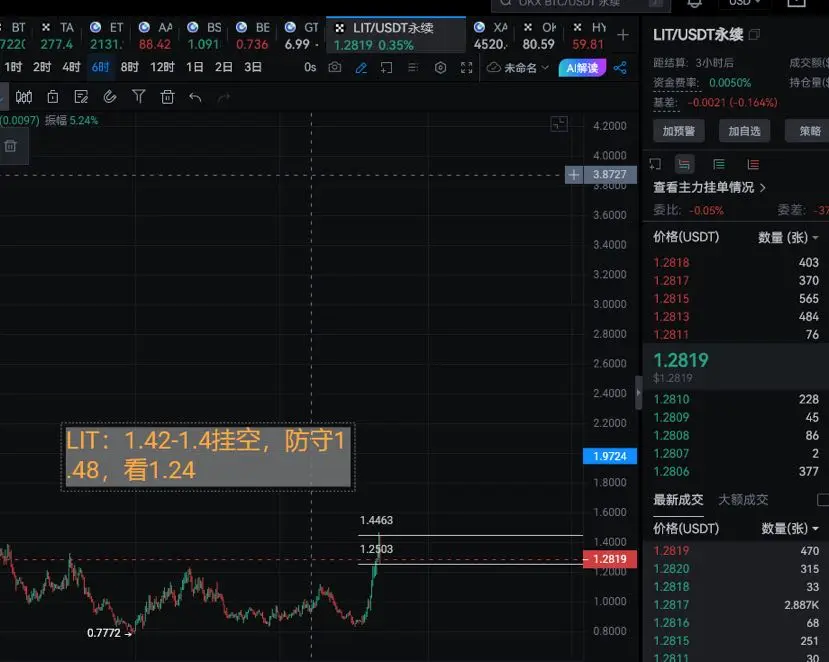Screen dimensions: 829x662
Task: Show buy orders only view
Action: [719, 164]
